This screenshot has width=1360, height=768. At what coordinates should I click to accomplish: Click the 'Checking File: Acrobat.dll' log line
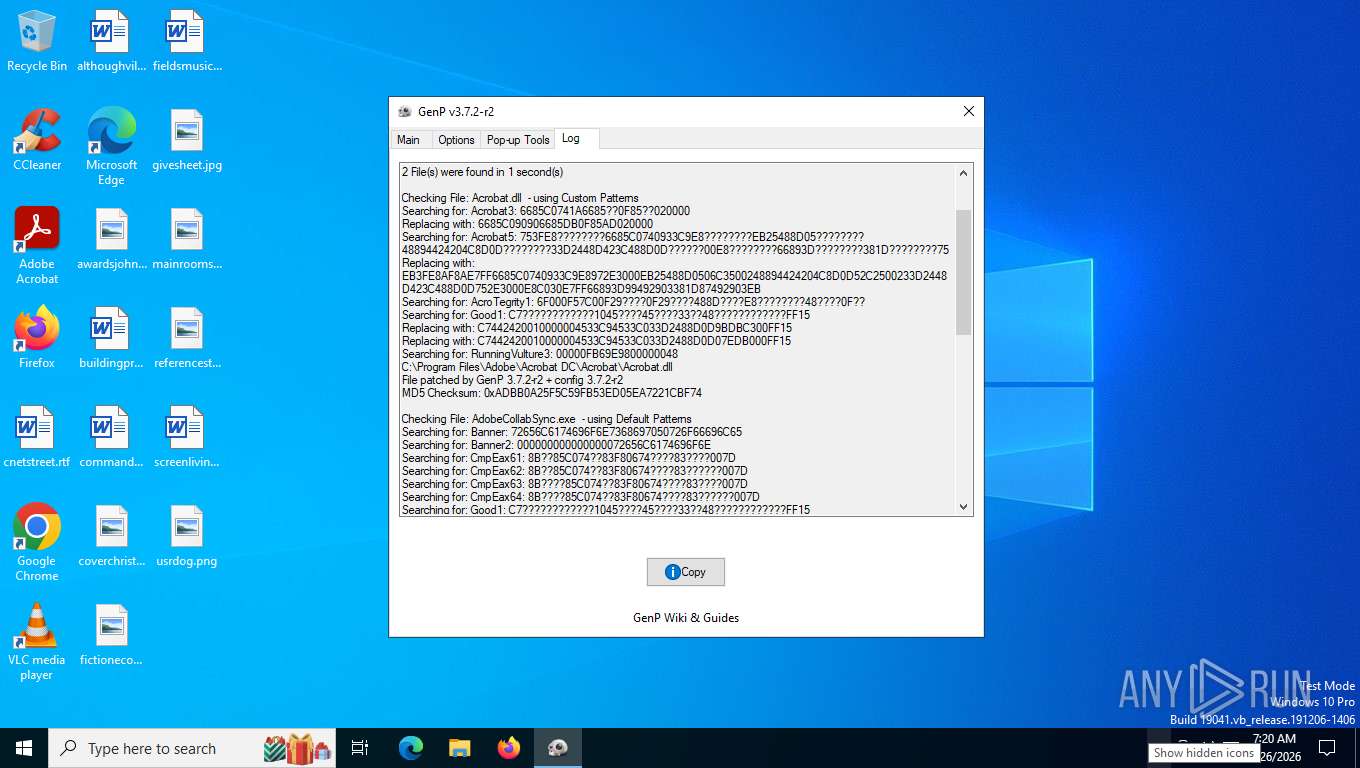coord(520,198)
